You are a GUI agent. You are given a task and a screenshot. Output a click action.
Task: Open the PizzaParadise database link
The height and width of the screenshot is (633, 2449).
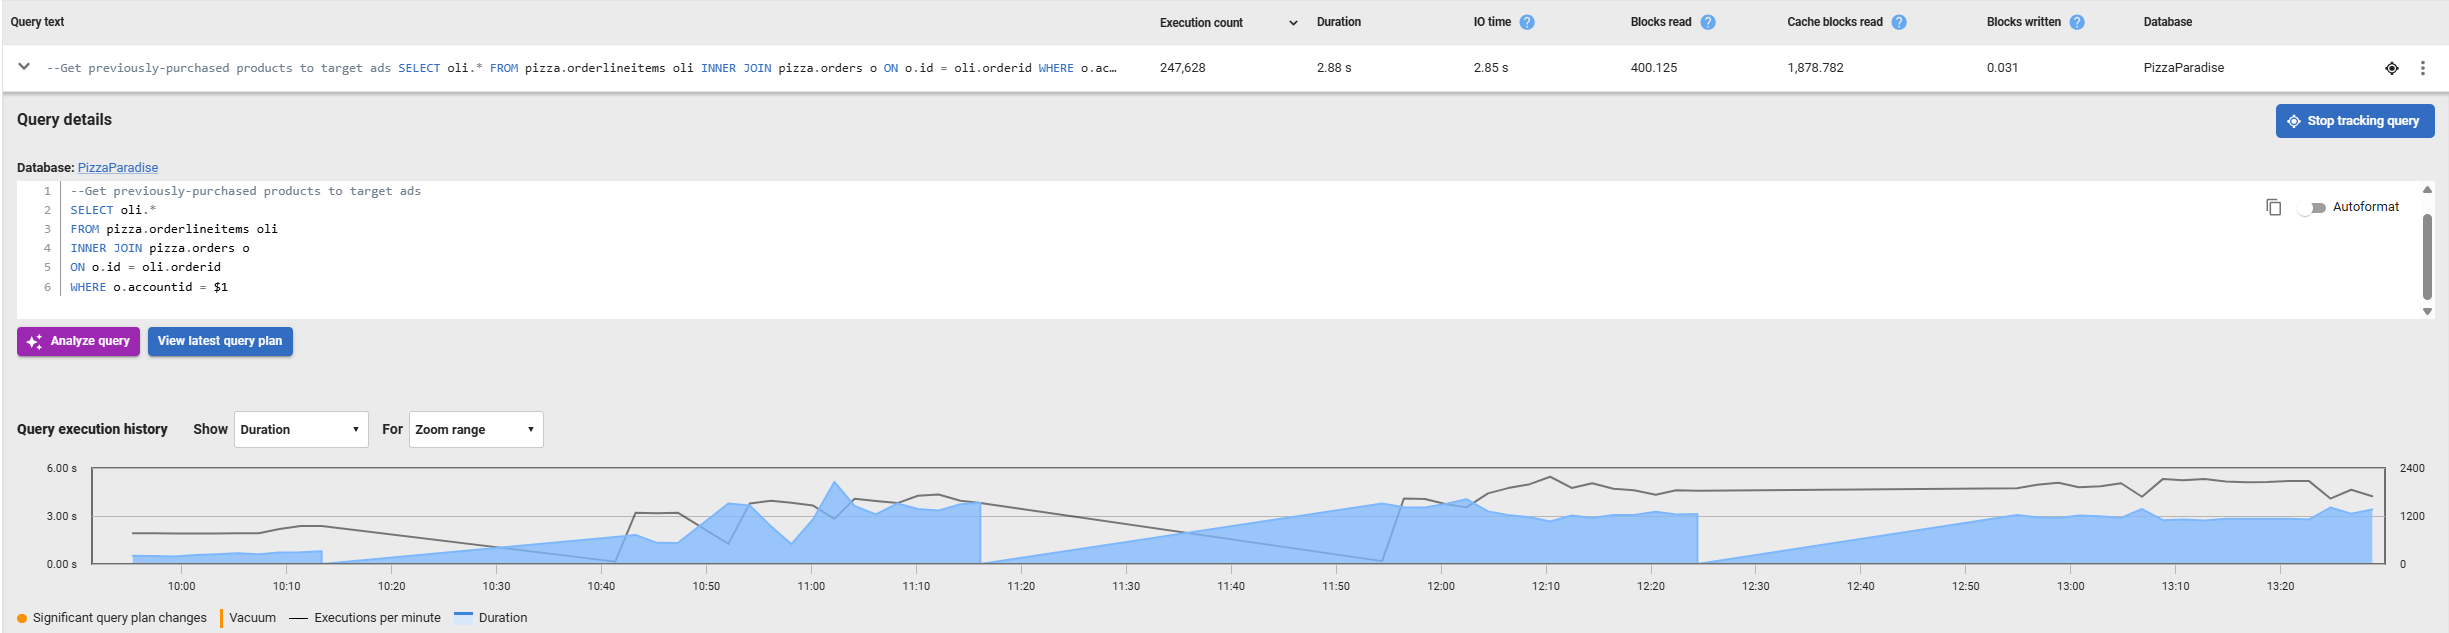118,168
